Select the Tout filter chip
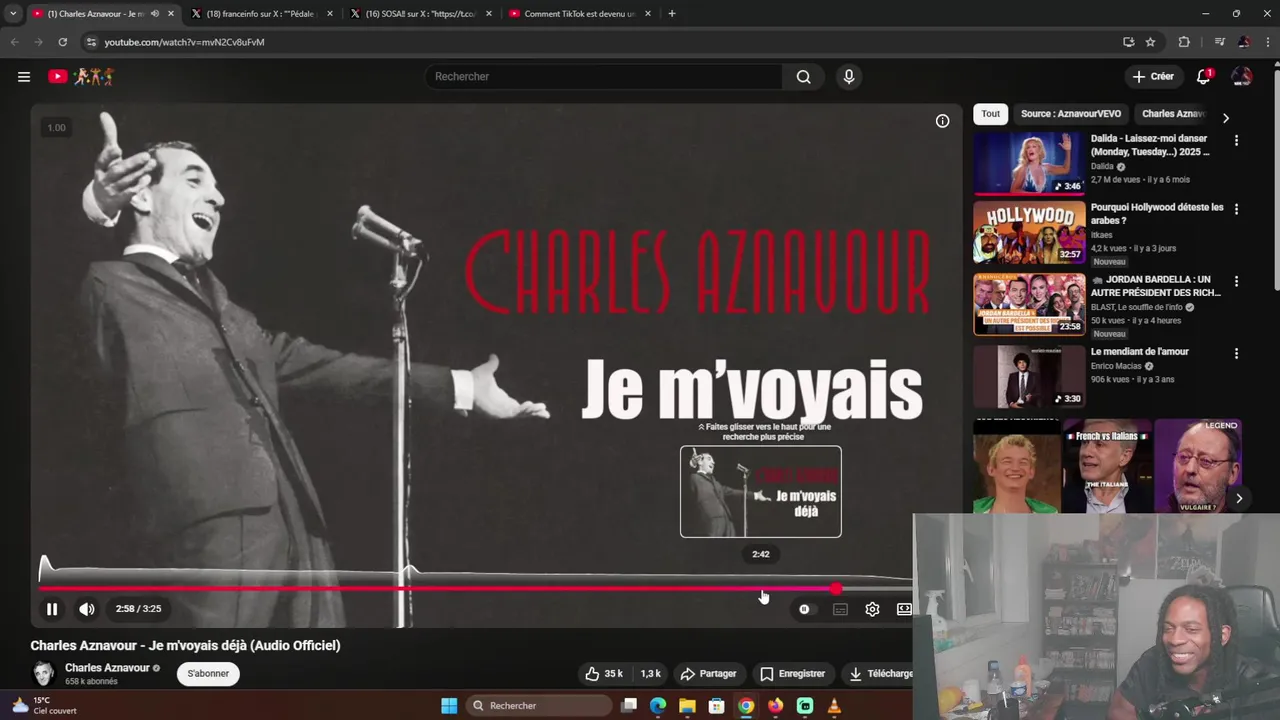The width and height of the screenshot is (1280, 720). [990, 114]
